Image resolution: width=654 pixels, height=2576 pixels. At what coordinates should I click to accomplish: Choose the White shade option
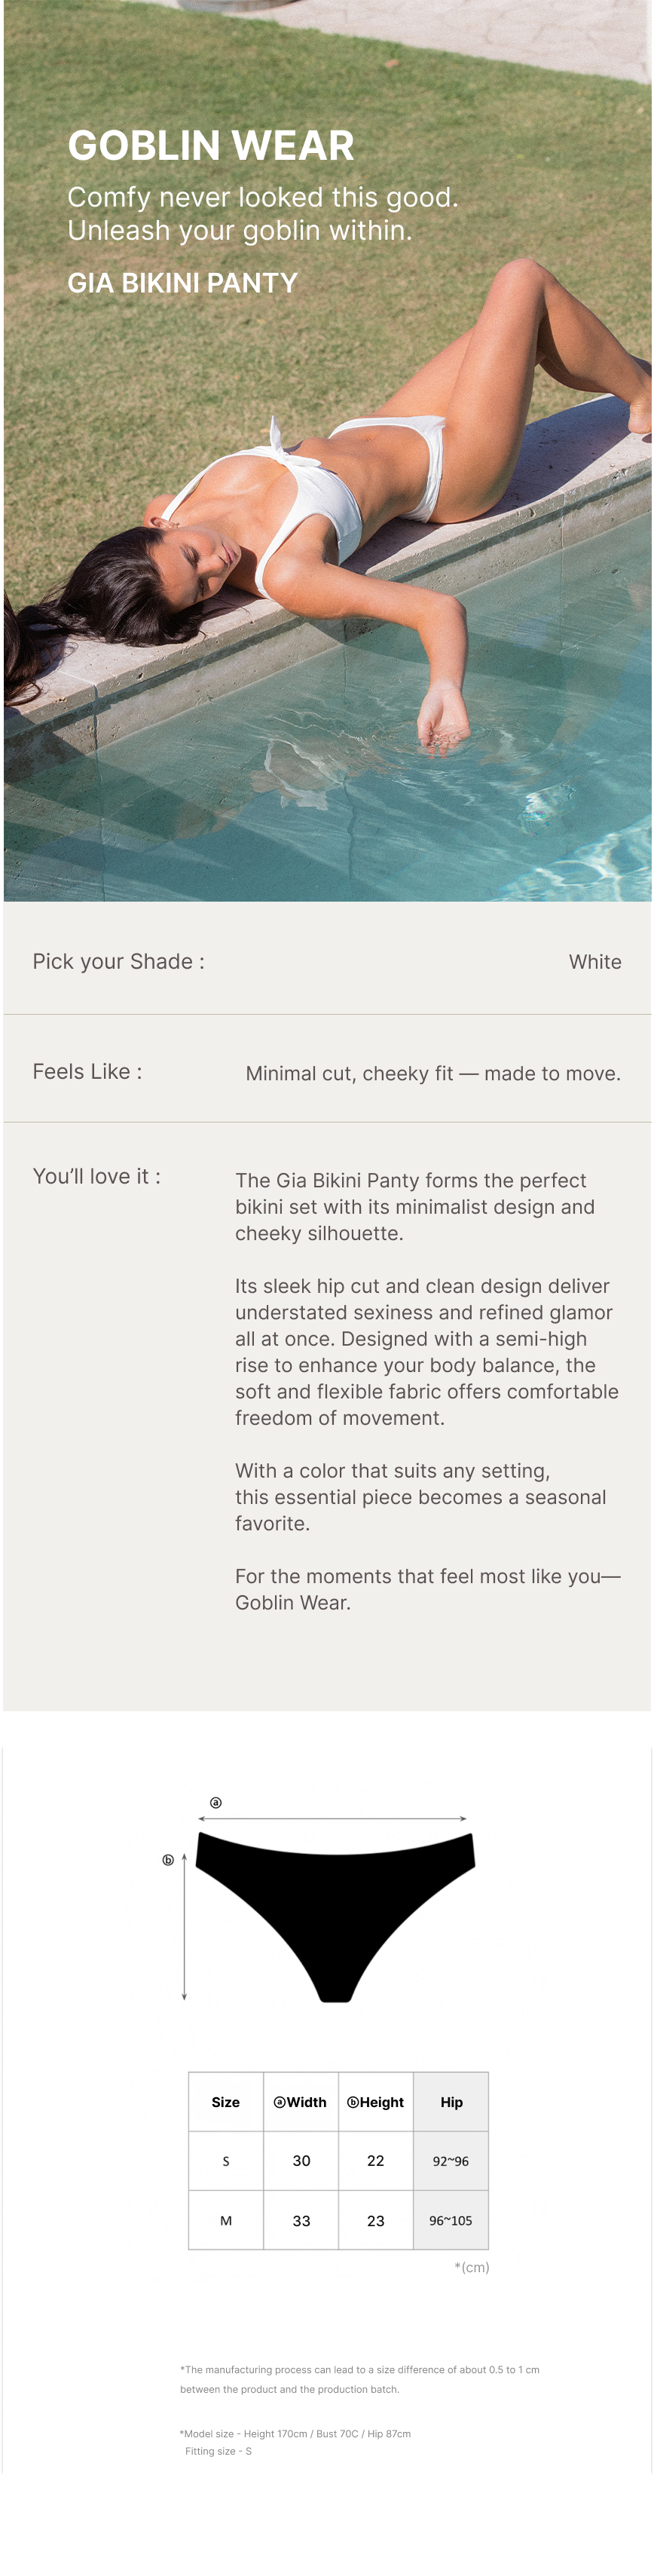(x=595, y=962)
